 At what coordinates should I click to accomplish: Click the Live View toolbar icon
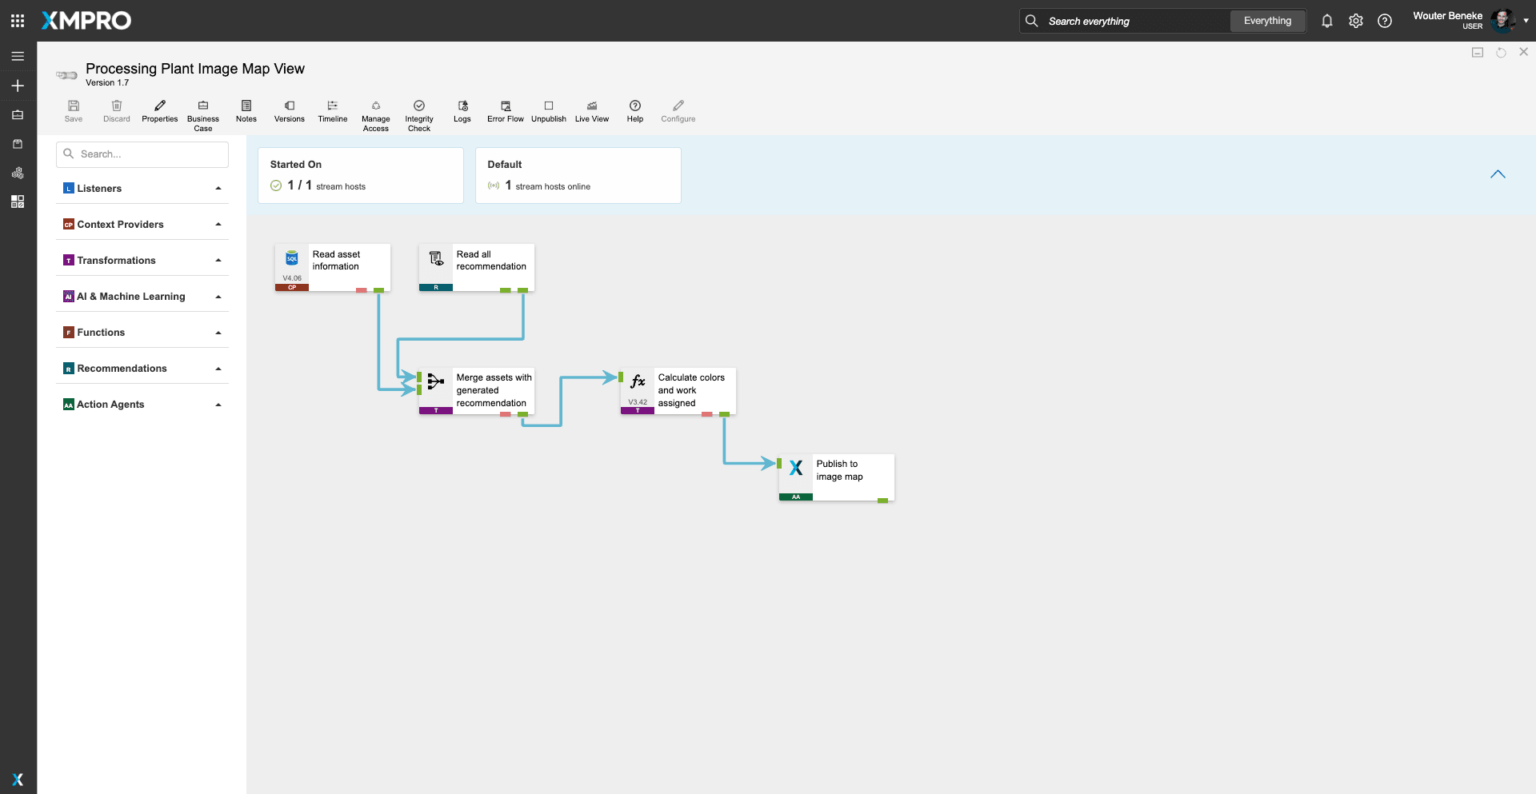pos(591,111)
